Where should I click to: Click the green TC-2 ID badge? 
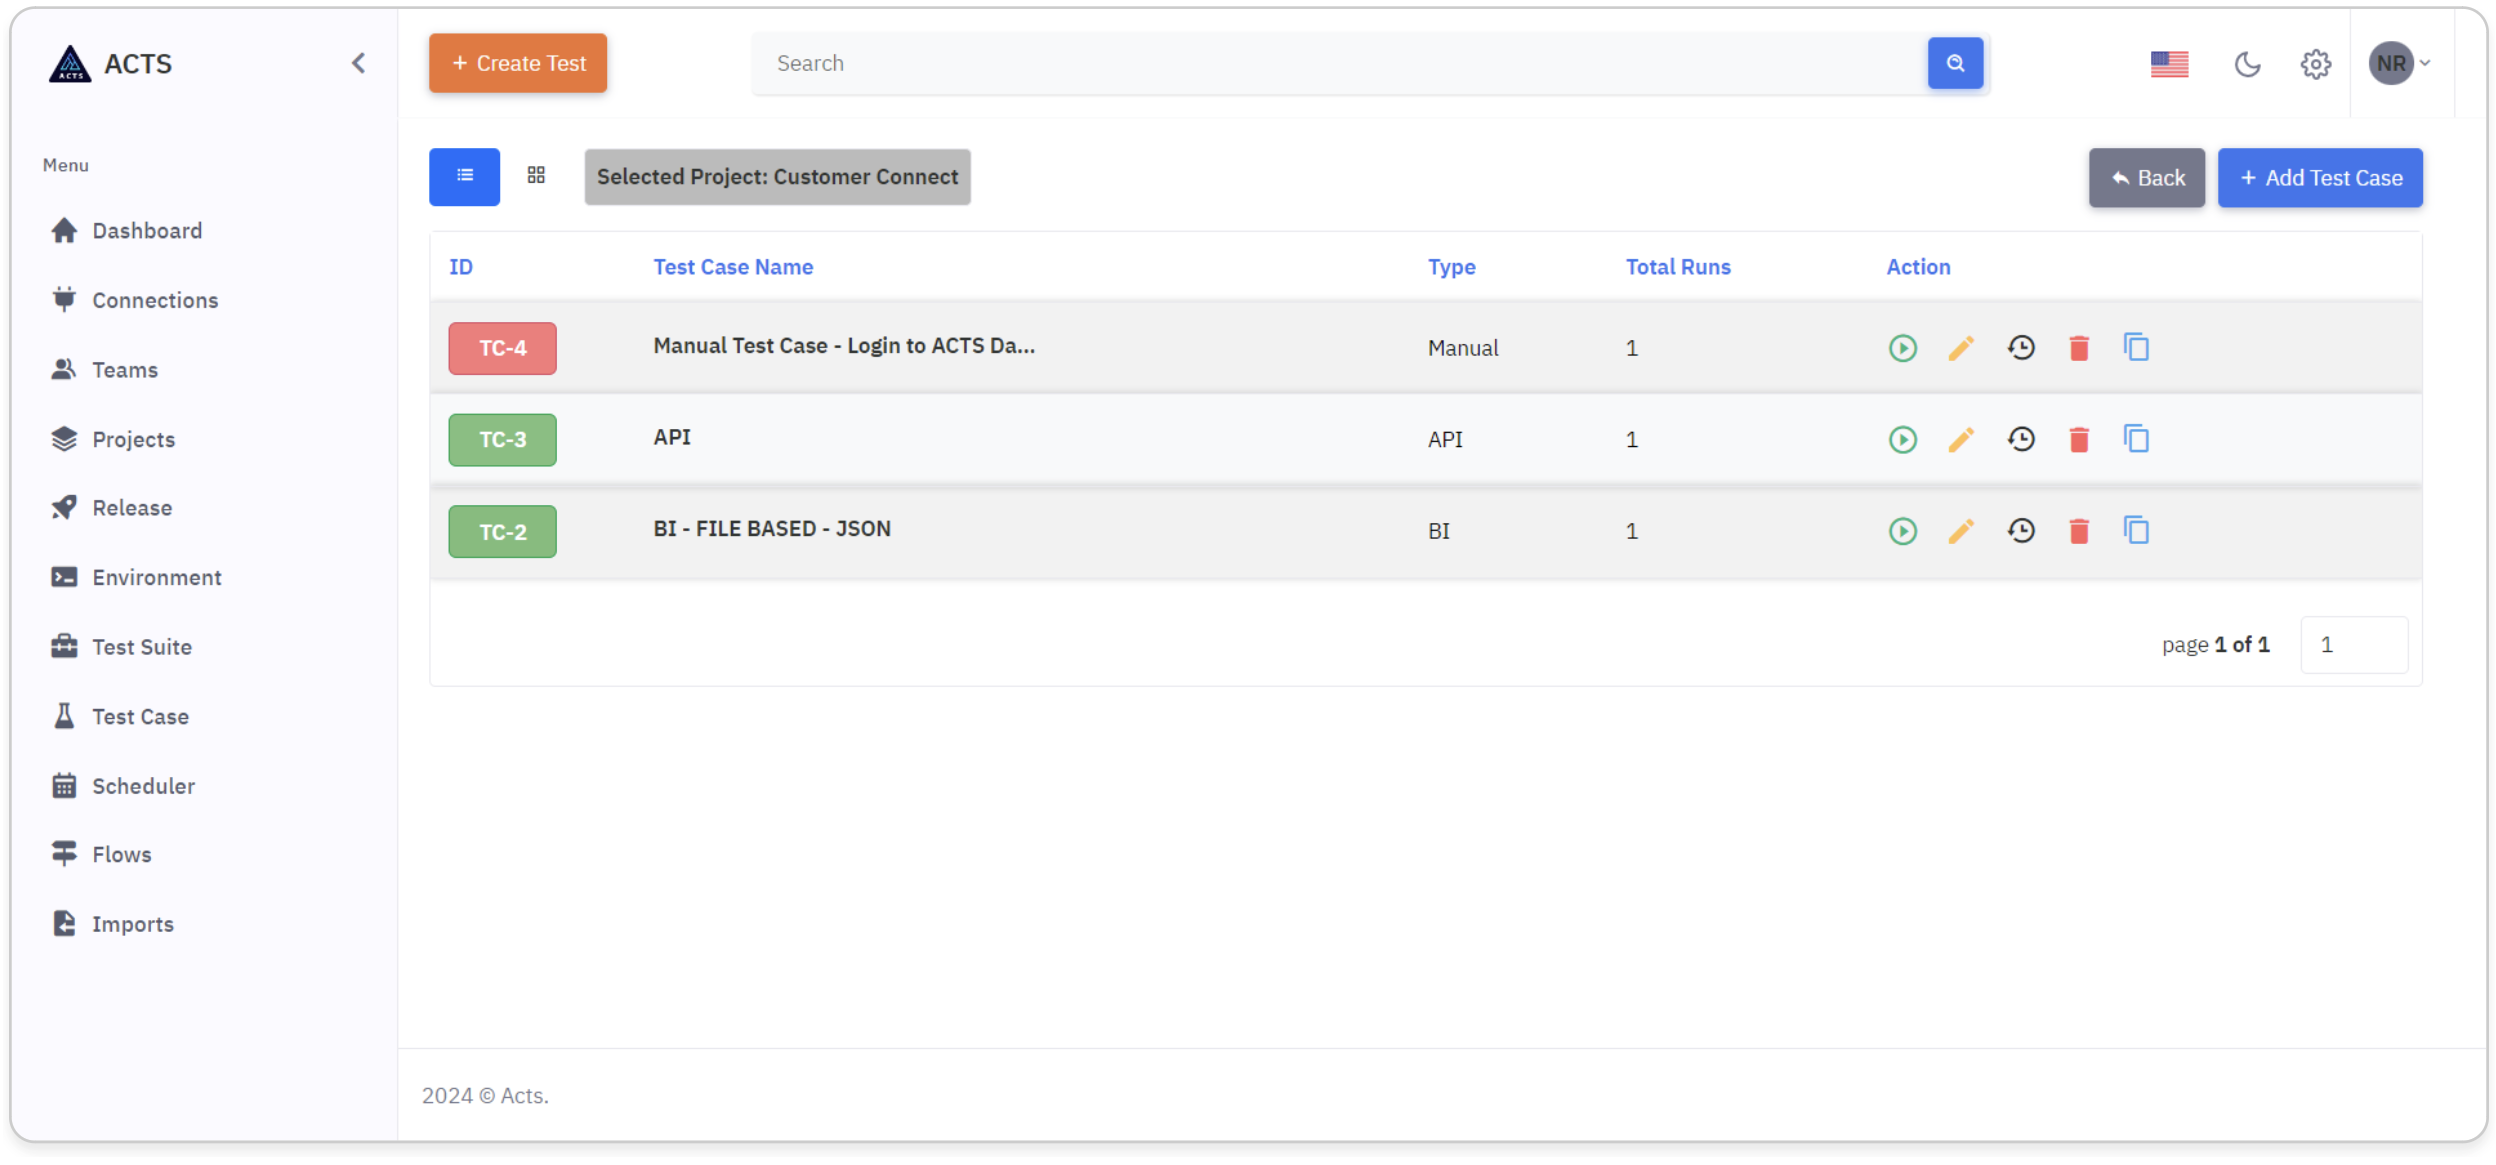[502, 532]
